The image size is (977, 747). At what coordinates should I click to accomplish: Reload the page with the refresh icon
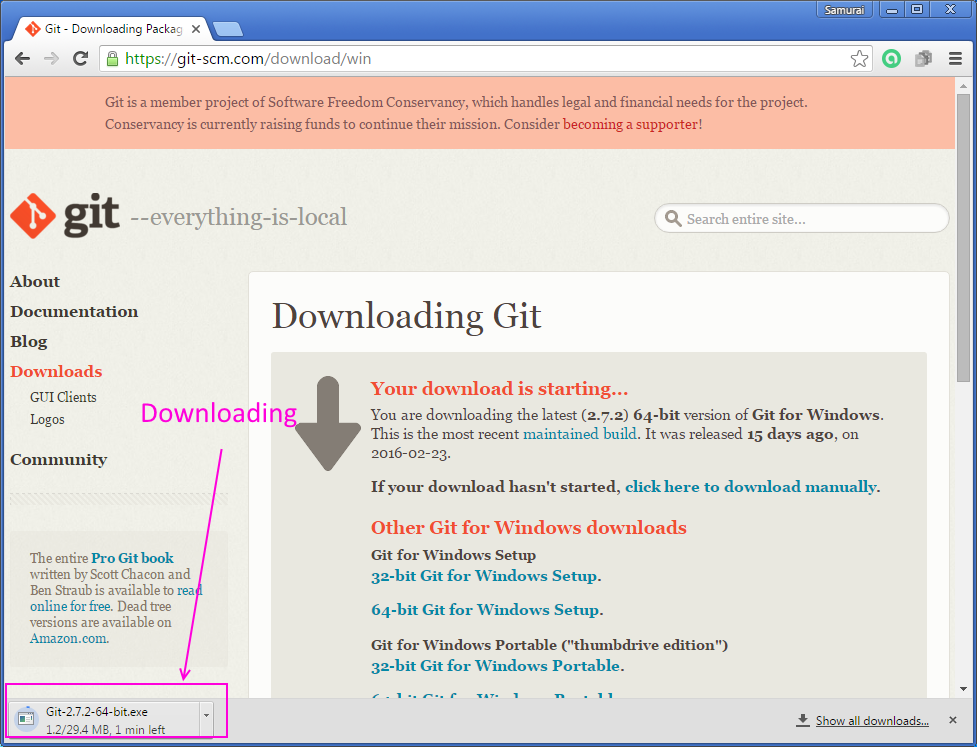click(x=80, y=59)
